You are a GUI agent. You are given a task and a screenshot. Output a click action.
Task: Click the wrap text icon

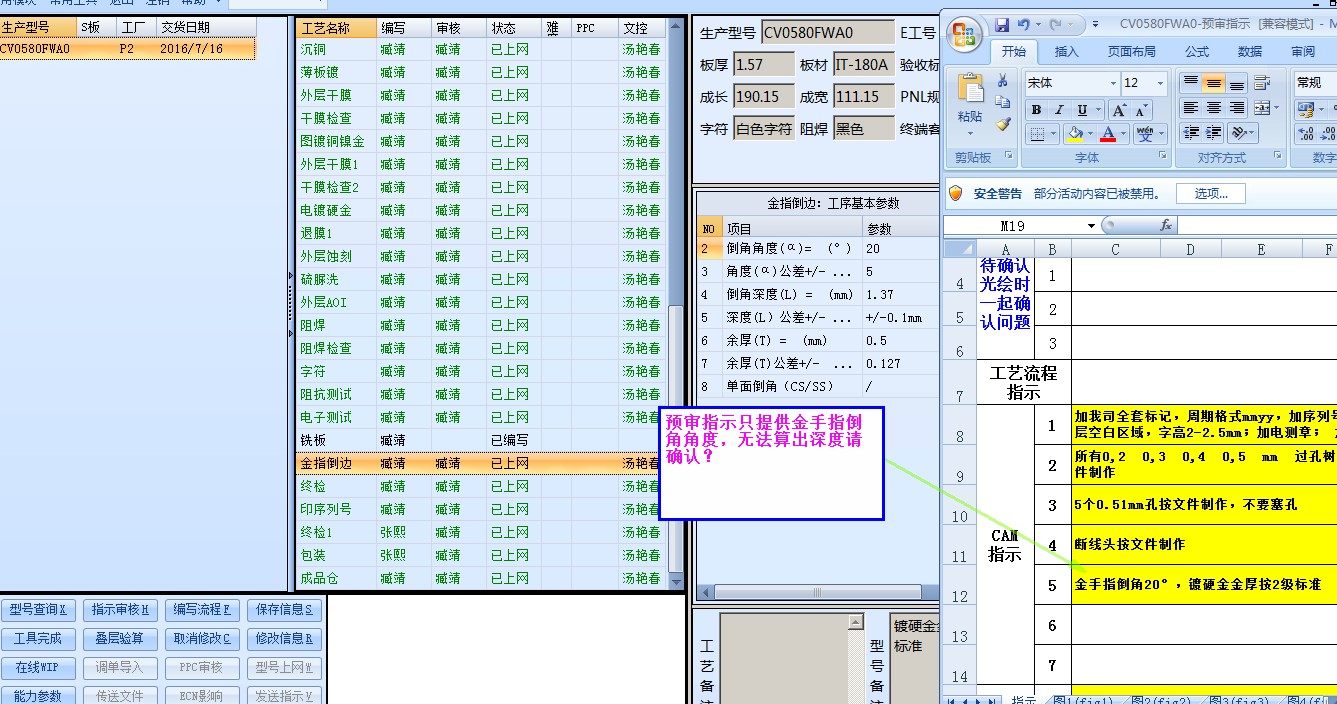[x=1262, y=83]
